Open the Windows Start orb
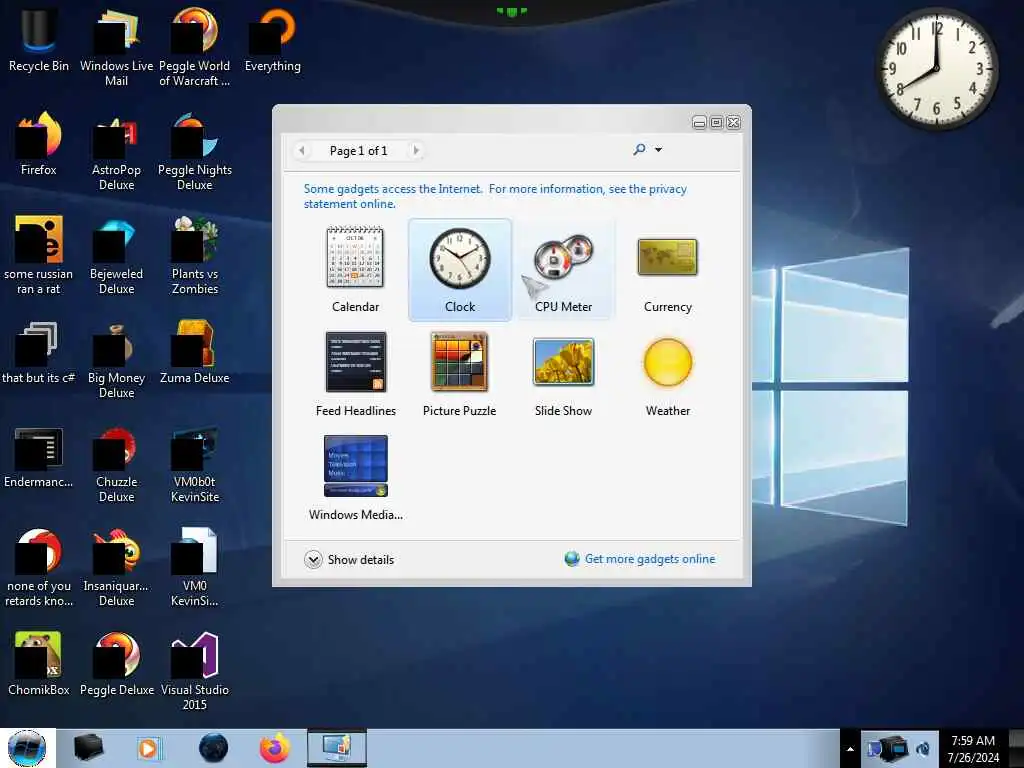The height and width of the screenshot is (768, 1024). [27, 748]
